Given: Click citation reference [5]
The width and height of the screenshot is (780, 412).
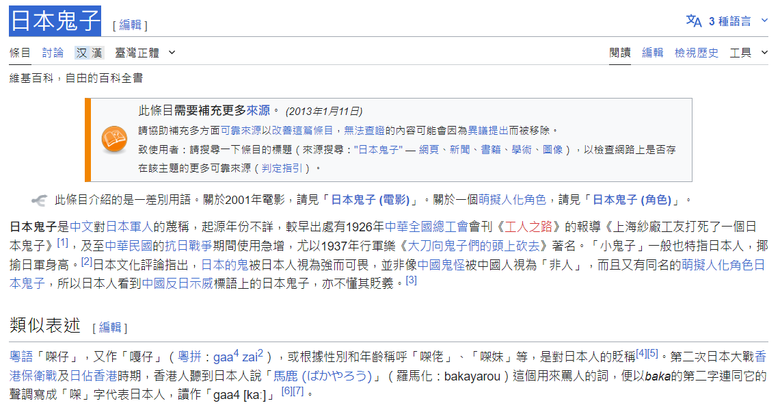Looking at the screenshot, I should pyautogui.click(x=653, y=354).
